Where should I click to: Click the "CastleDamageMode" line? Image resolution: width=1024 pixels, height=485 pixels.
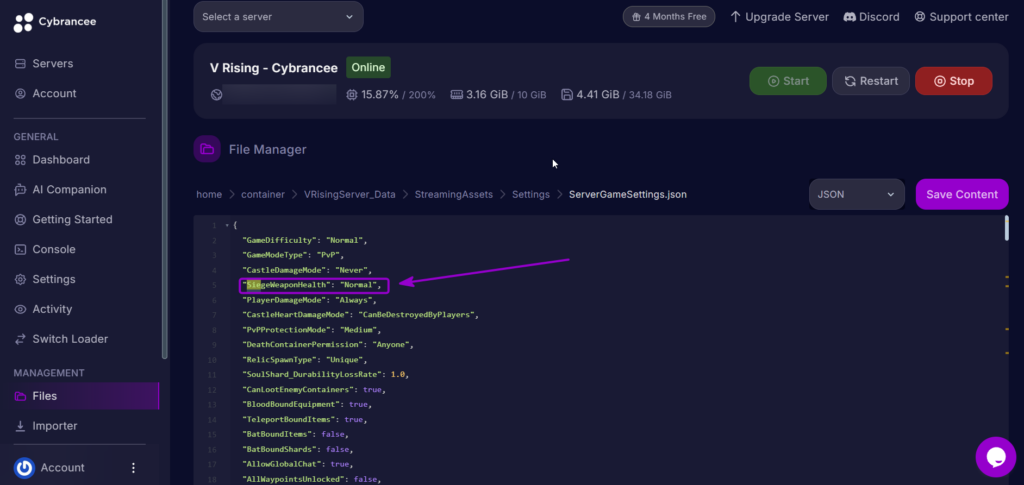tap(307, 270)
